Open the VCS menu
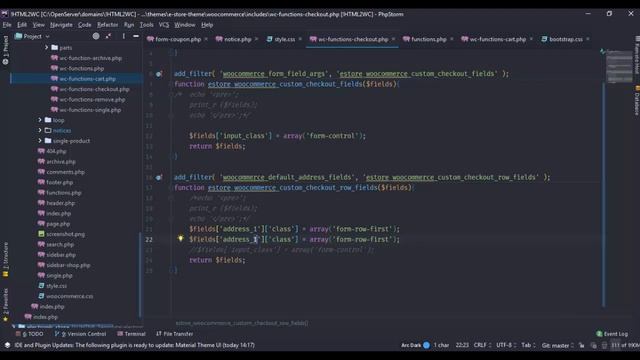The height and width of the screenshot is (360, 640). pos(164,25)
